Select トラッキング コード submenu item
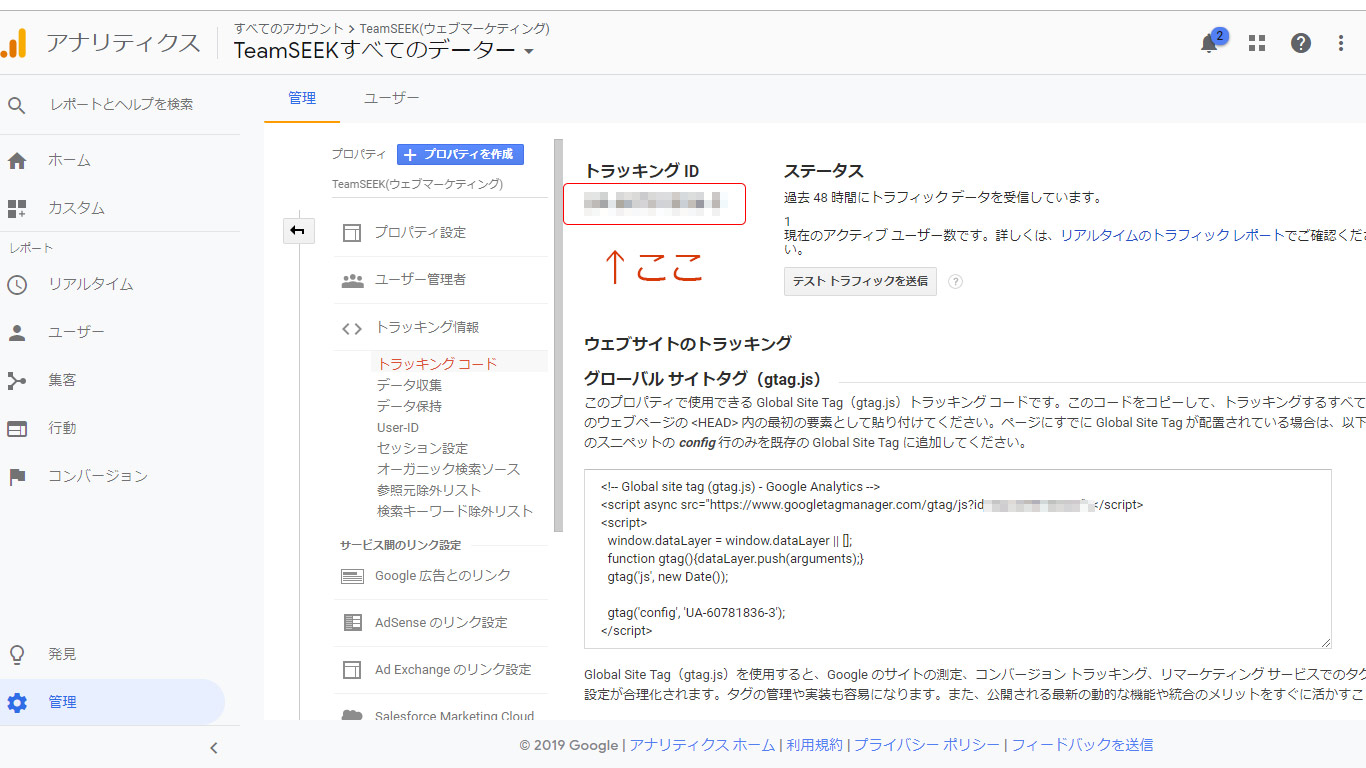Screen dimensions: 1366x768 point(437,364)
